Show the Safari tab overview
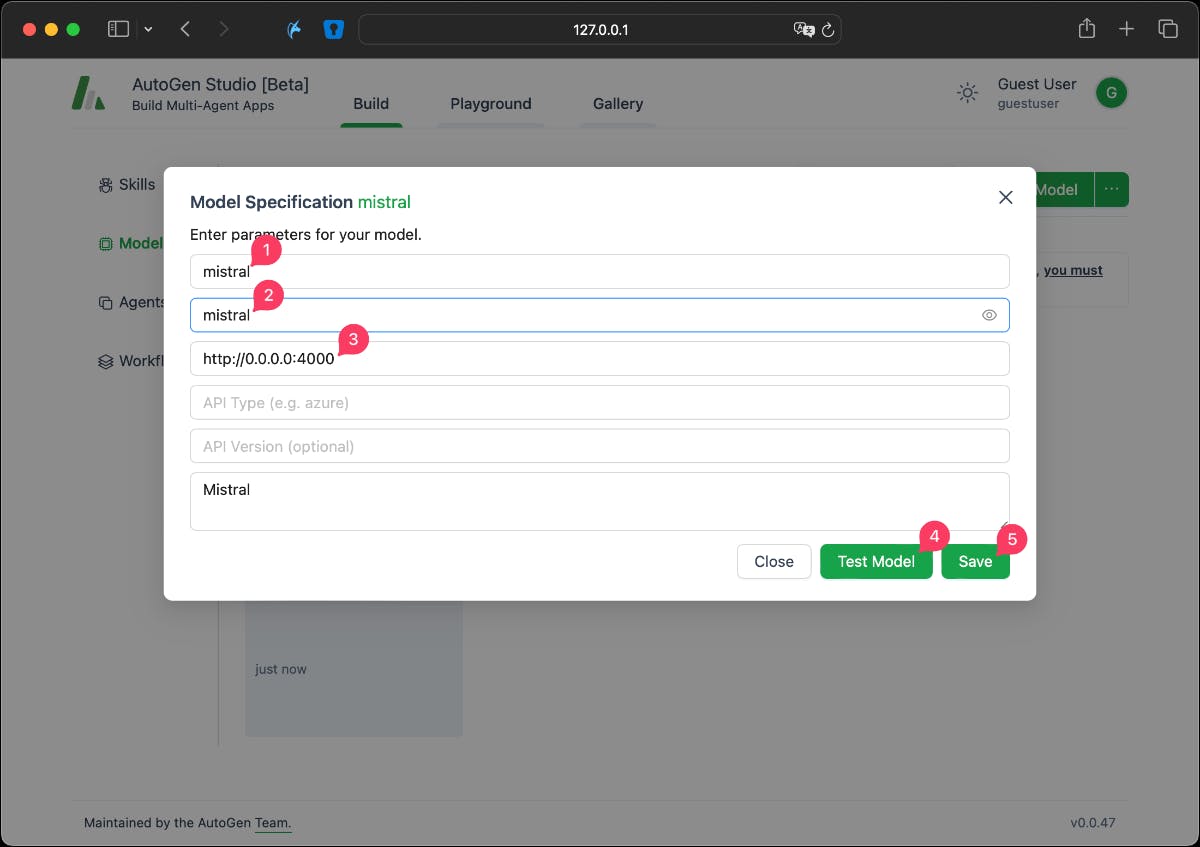 coord(1167,29)
